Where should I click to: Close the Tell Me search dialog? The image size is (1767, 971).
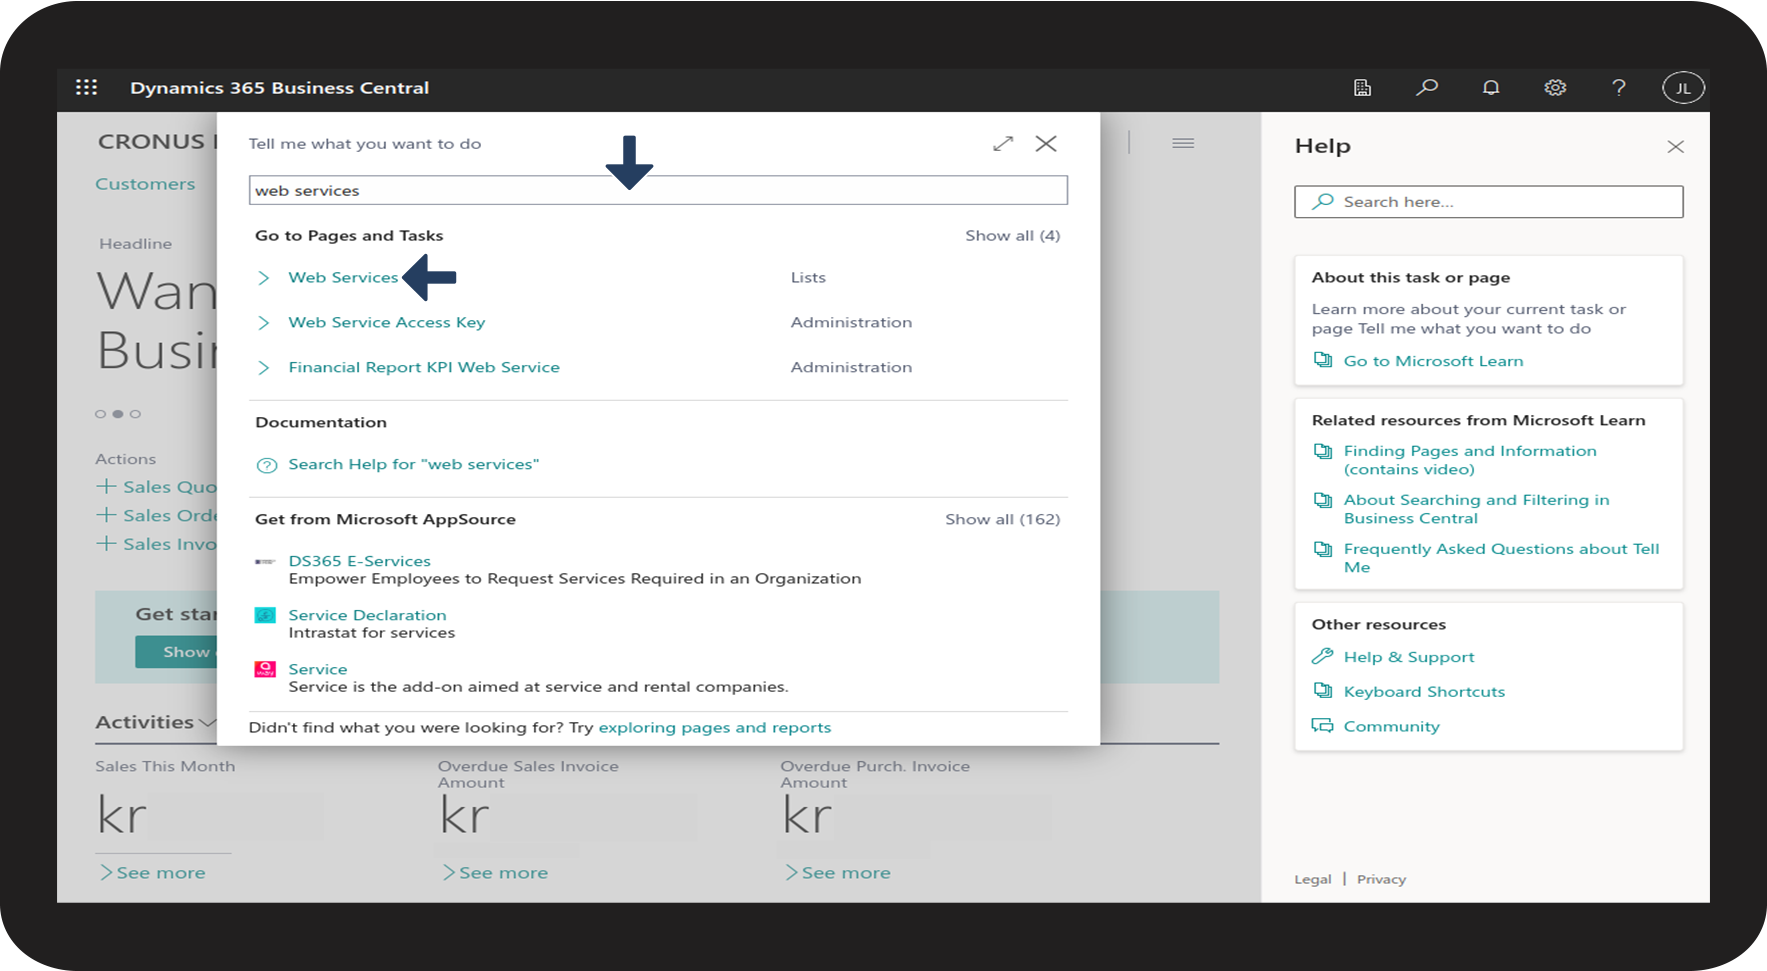pyautogui.click(x=1046, y=144)
